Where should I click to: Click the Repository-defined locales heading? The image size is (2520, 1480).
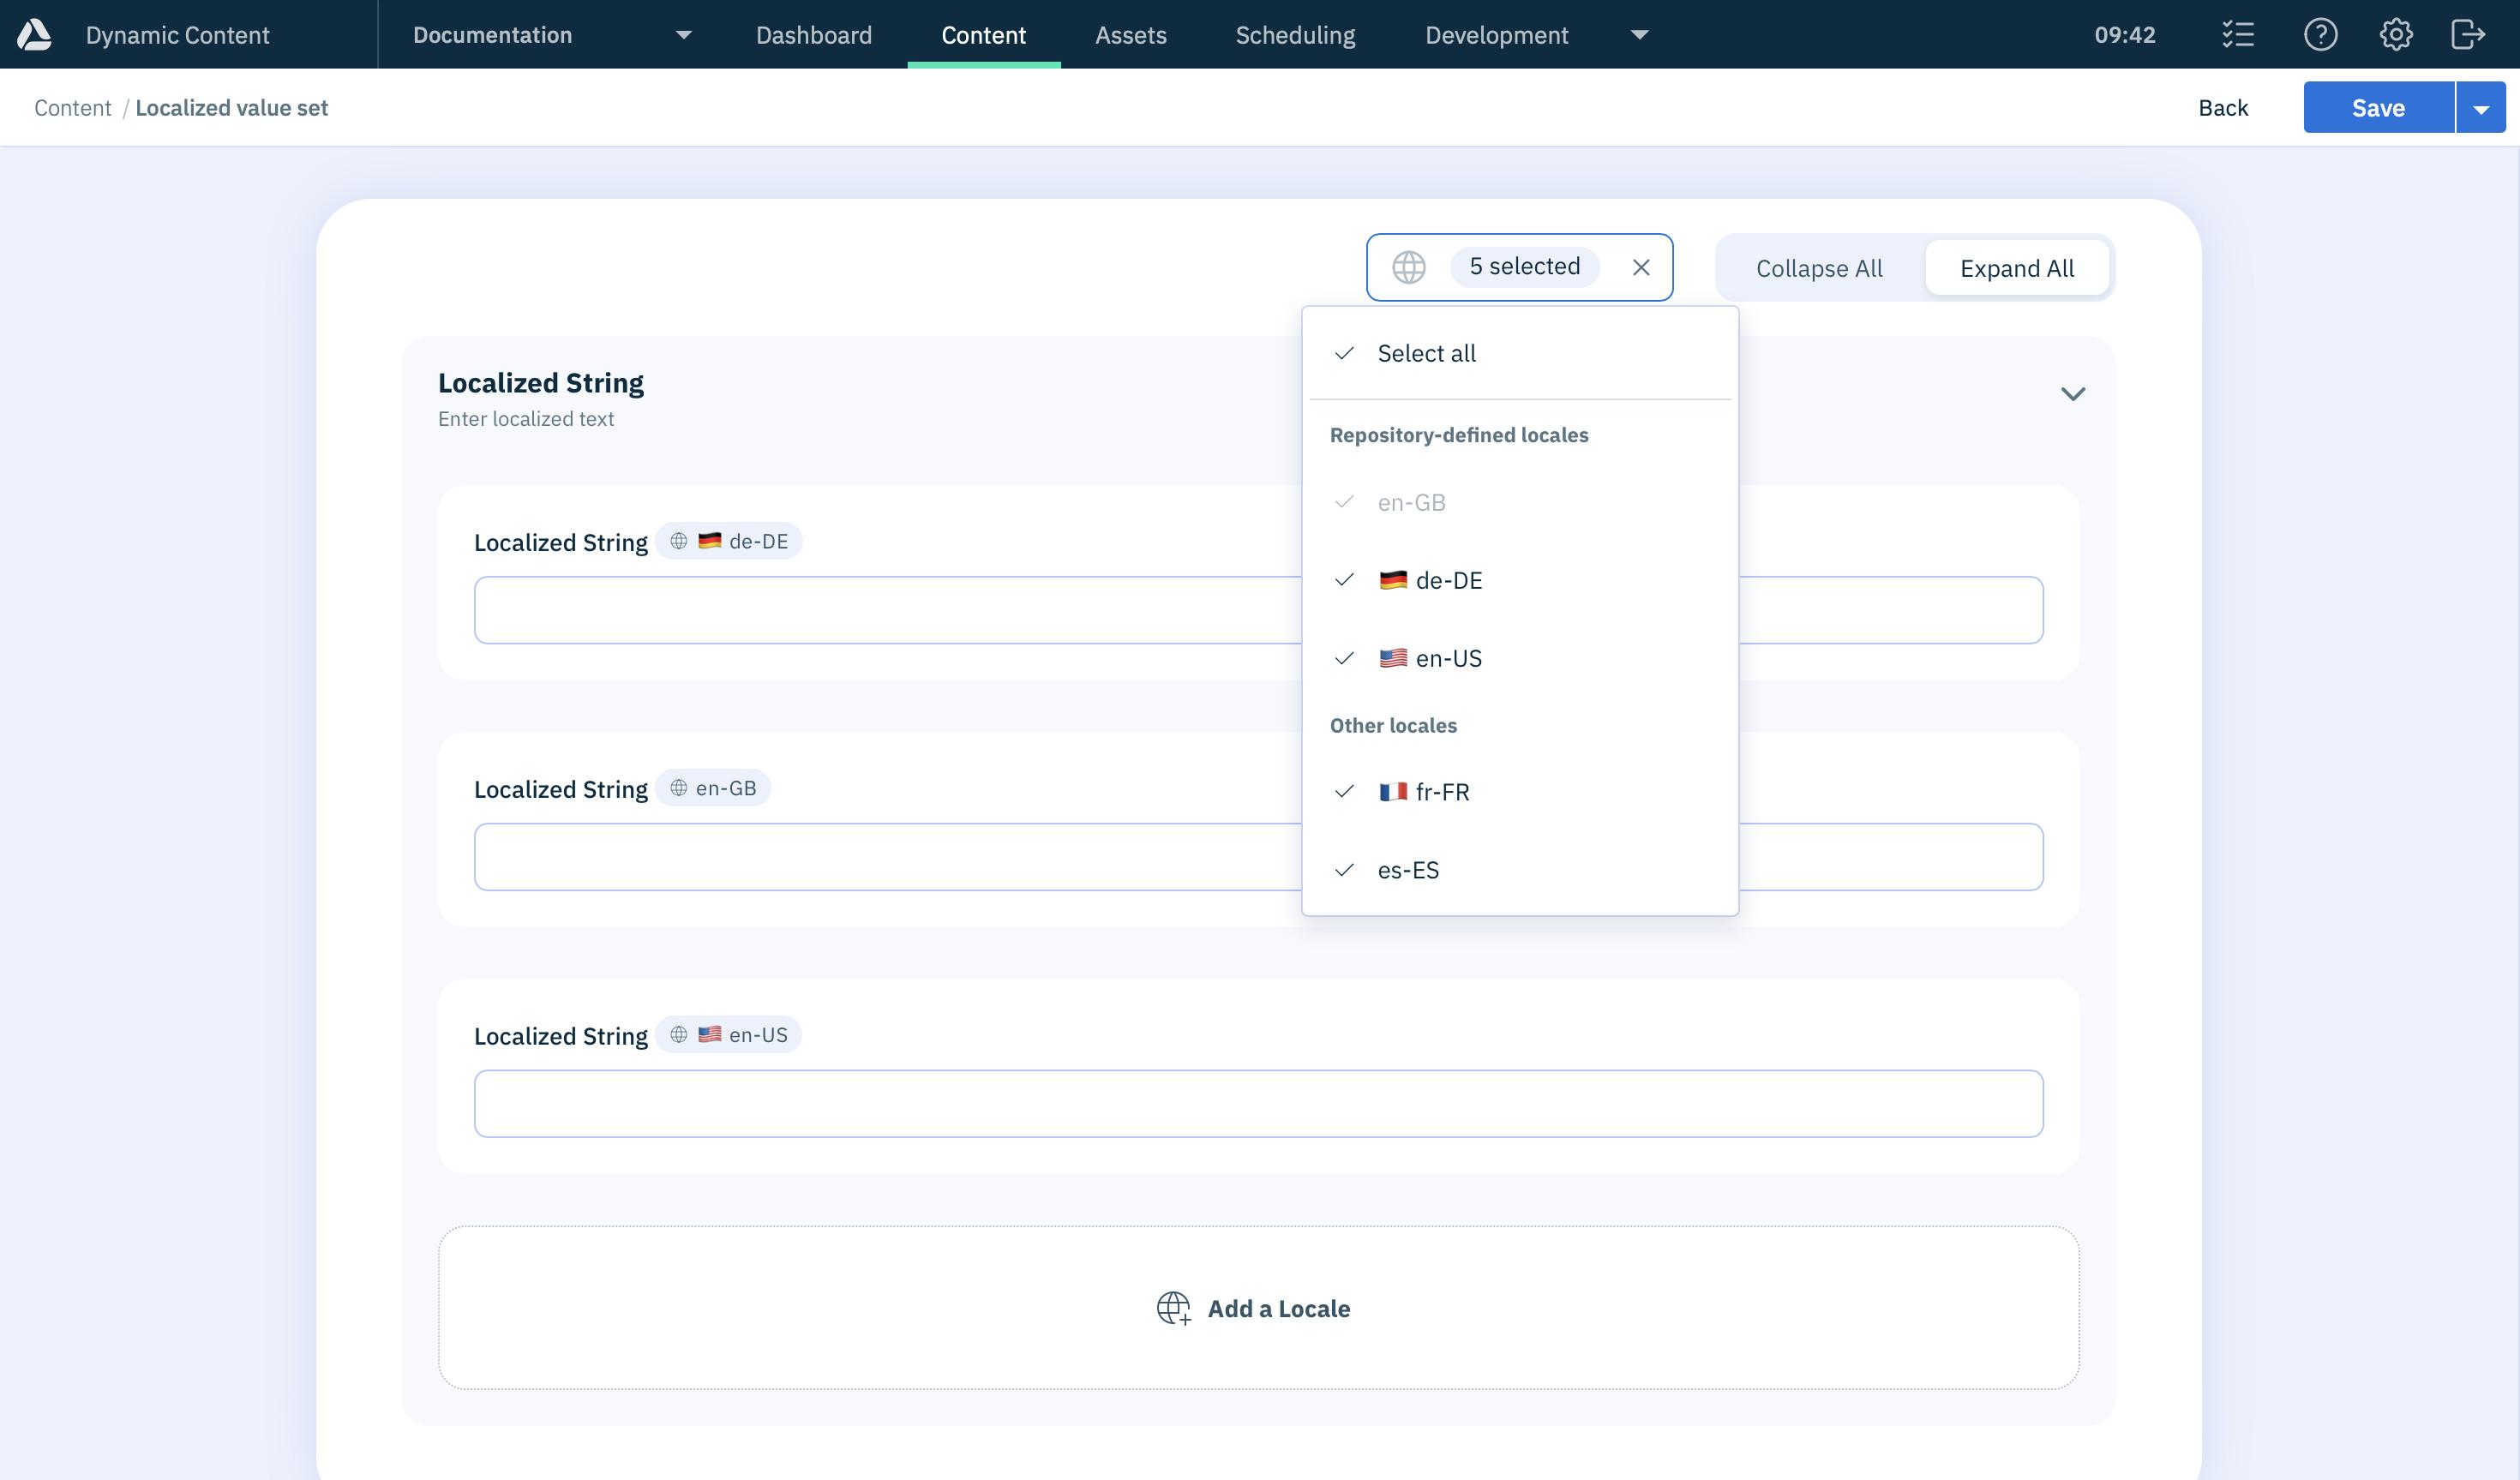(1459, 435)
